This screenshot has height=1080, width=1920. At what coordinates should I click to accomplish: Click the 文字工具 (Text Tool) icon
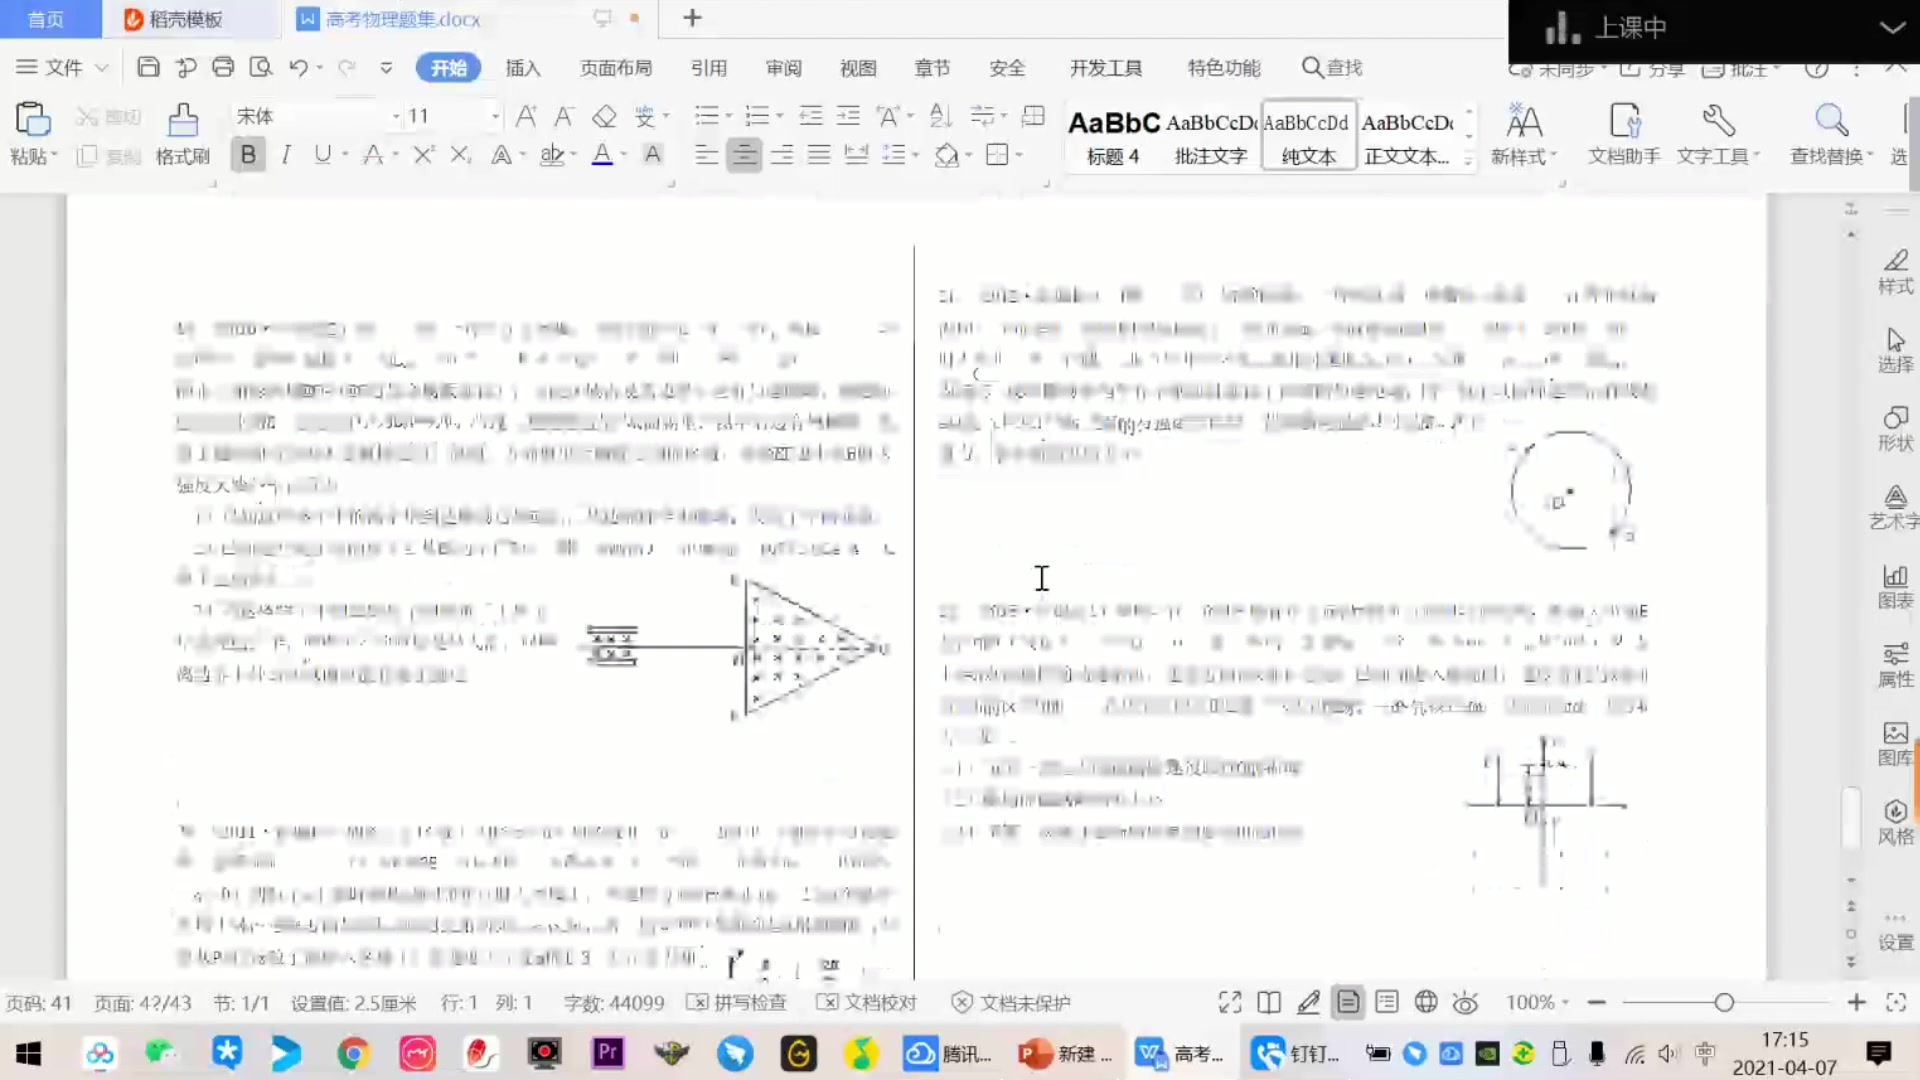[1718, 133]
